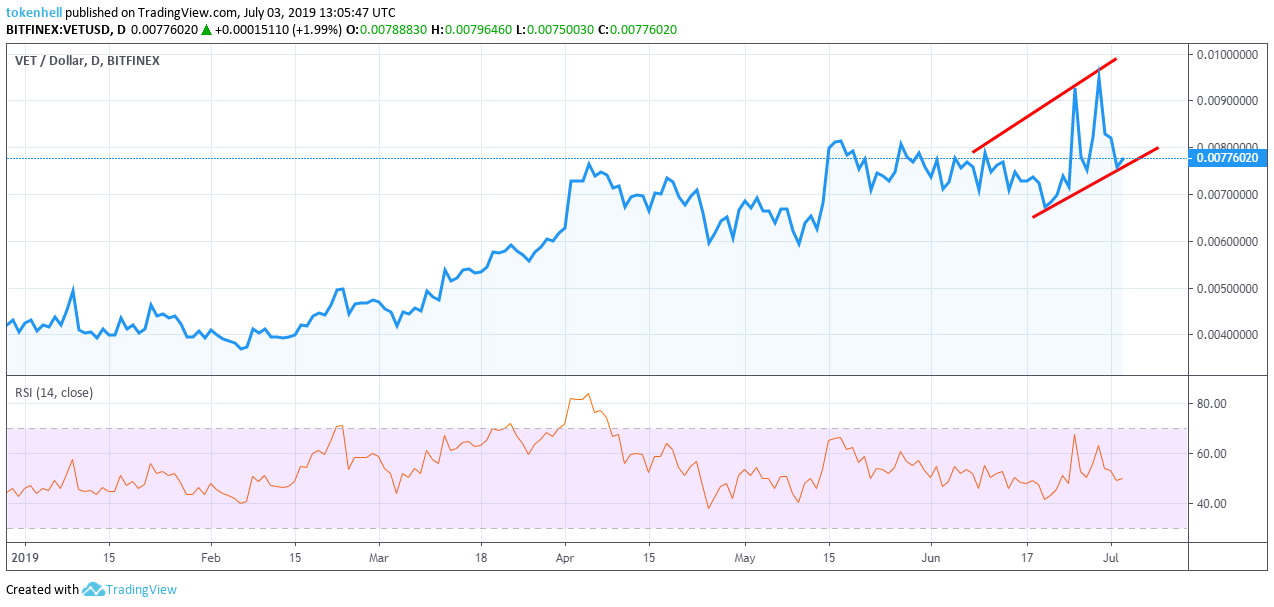Select the upper red trendline

tap(1044, 106)
